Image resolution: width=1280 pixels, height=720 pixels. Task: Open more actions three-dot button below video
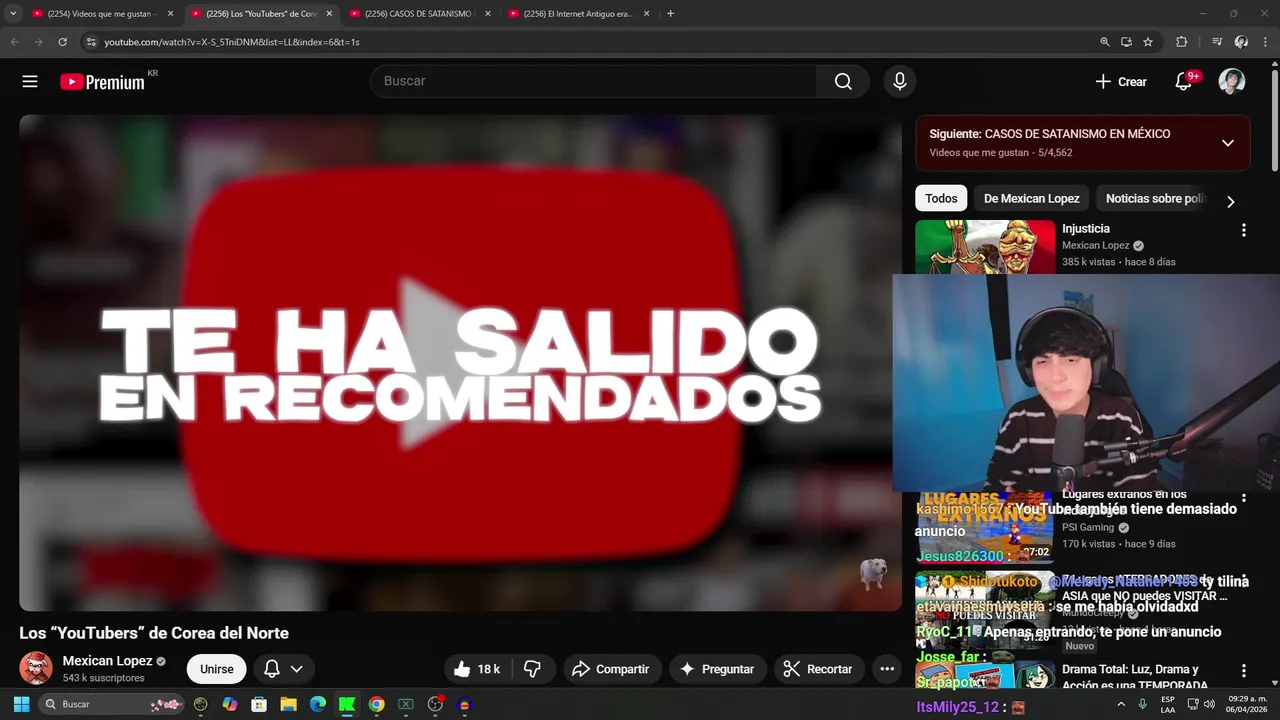click(x=887, y=669)
